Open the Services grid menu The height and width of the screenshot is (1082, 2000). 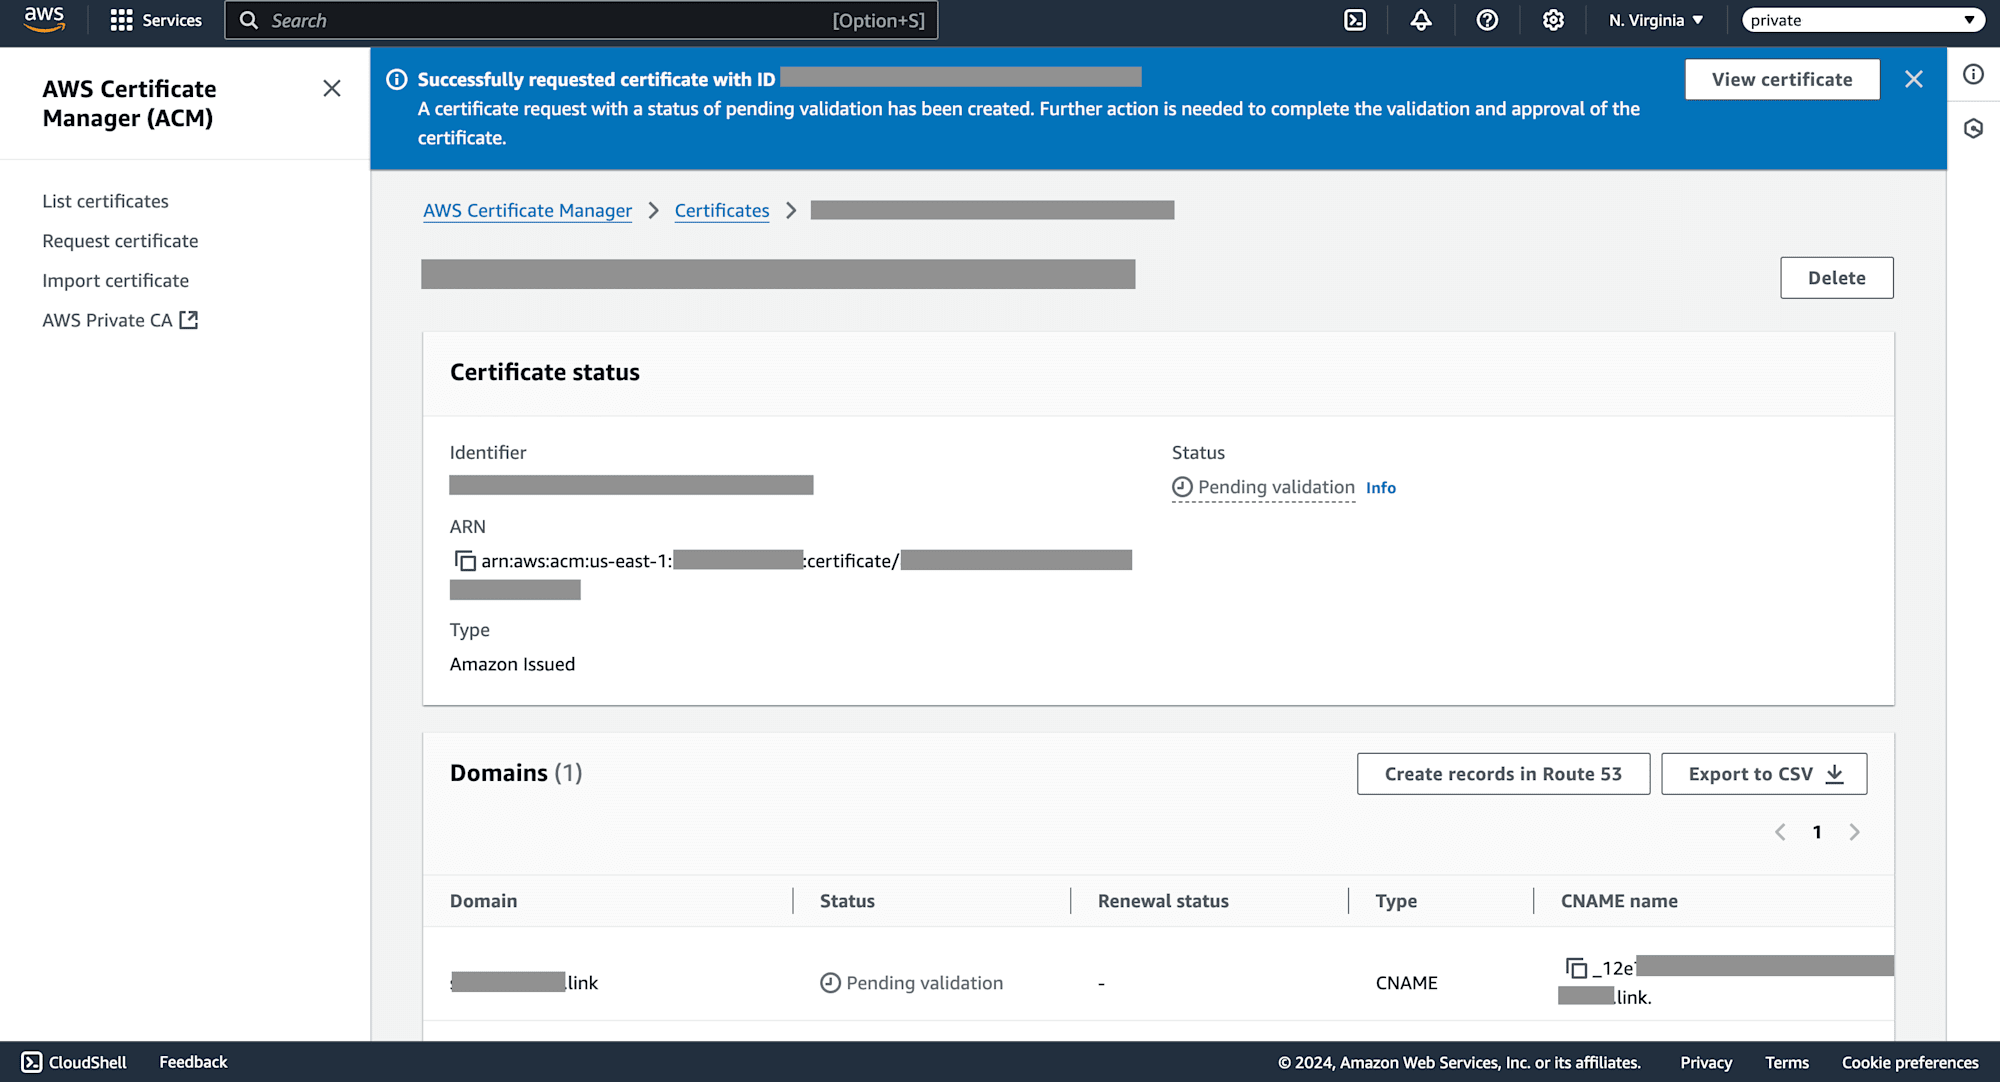(x=121, y=20)
